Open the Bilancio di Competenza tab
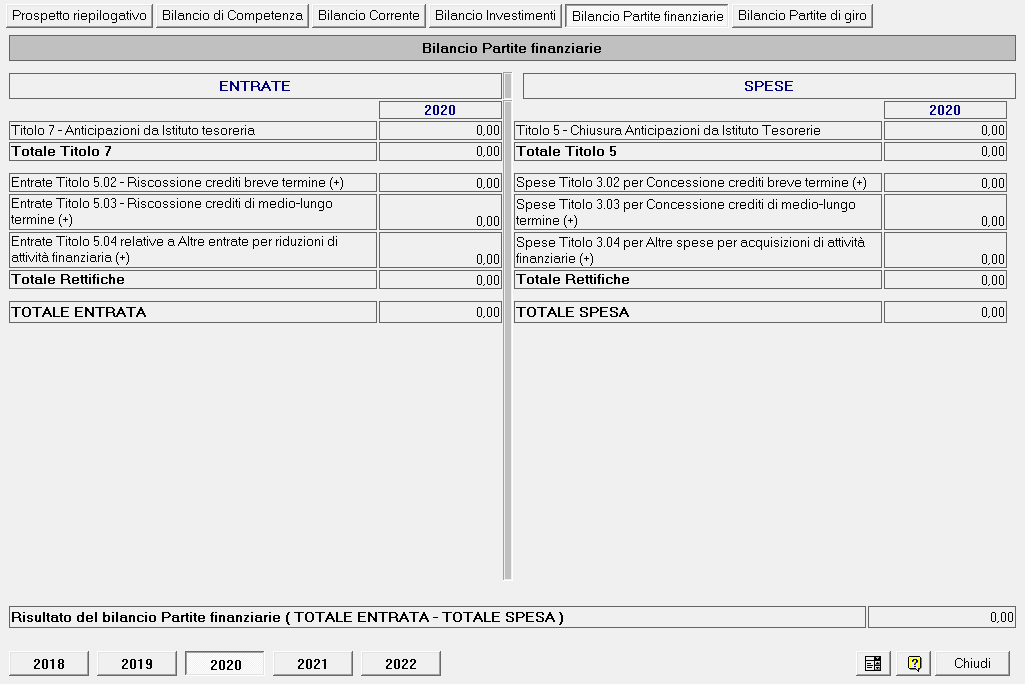 (232, 16)
